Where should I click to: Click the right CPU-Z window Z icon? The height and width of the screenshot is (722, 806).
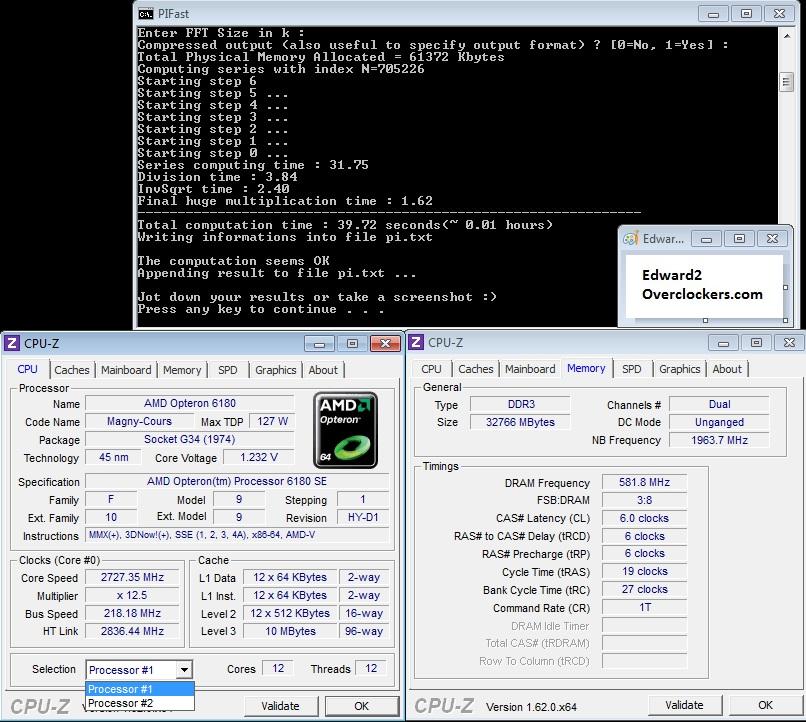pyautogui.click(x=416, y=342)
